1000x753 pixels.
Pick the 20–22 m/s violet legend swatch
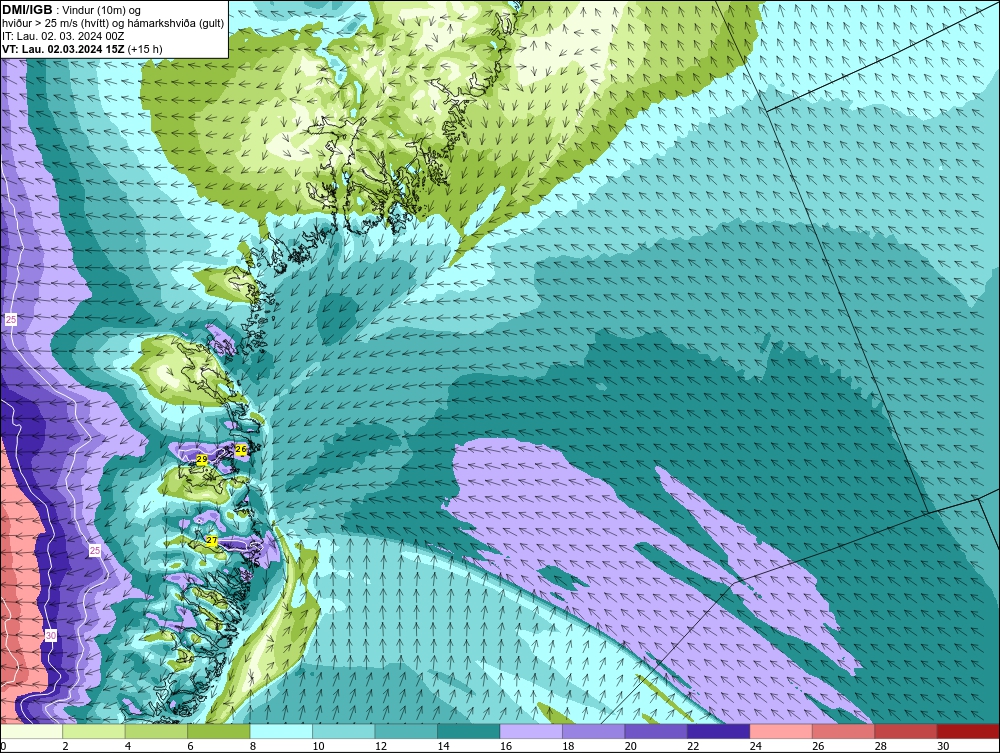[656, 731]
